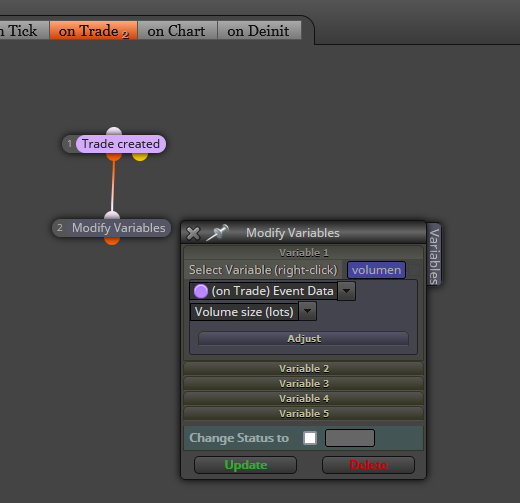Click the number 1 badge on Trade created

[70, 144]
